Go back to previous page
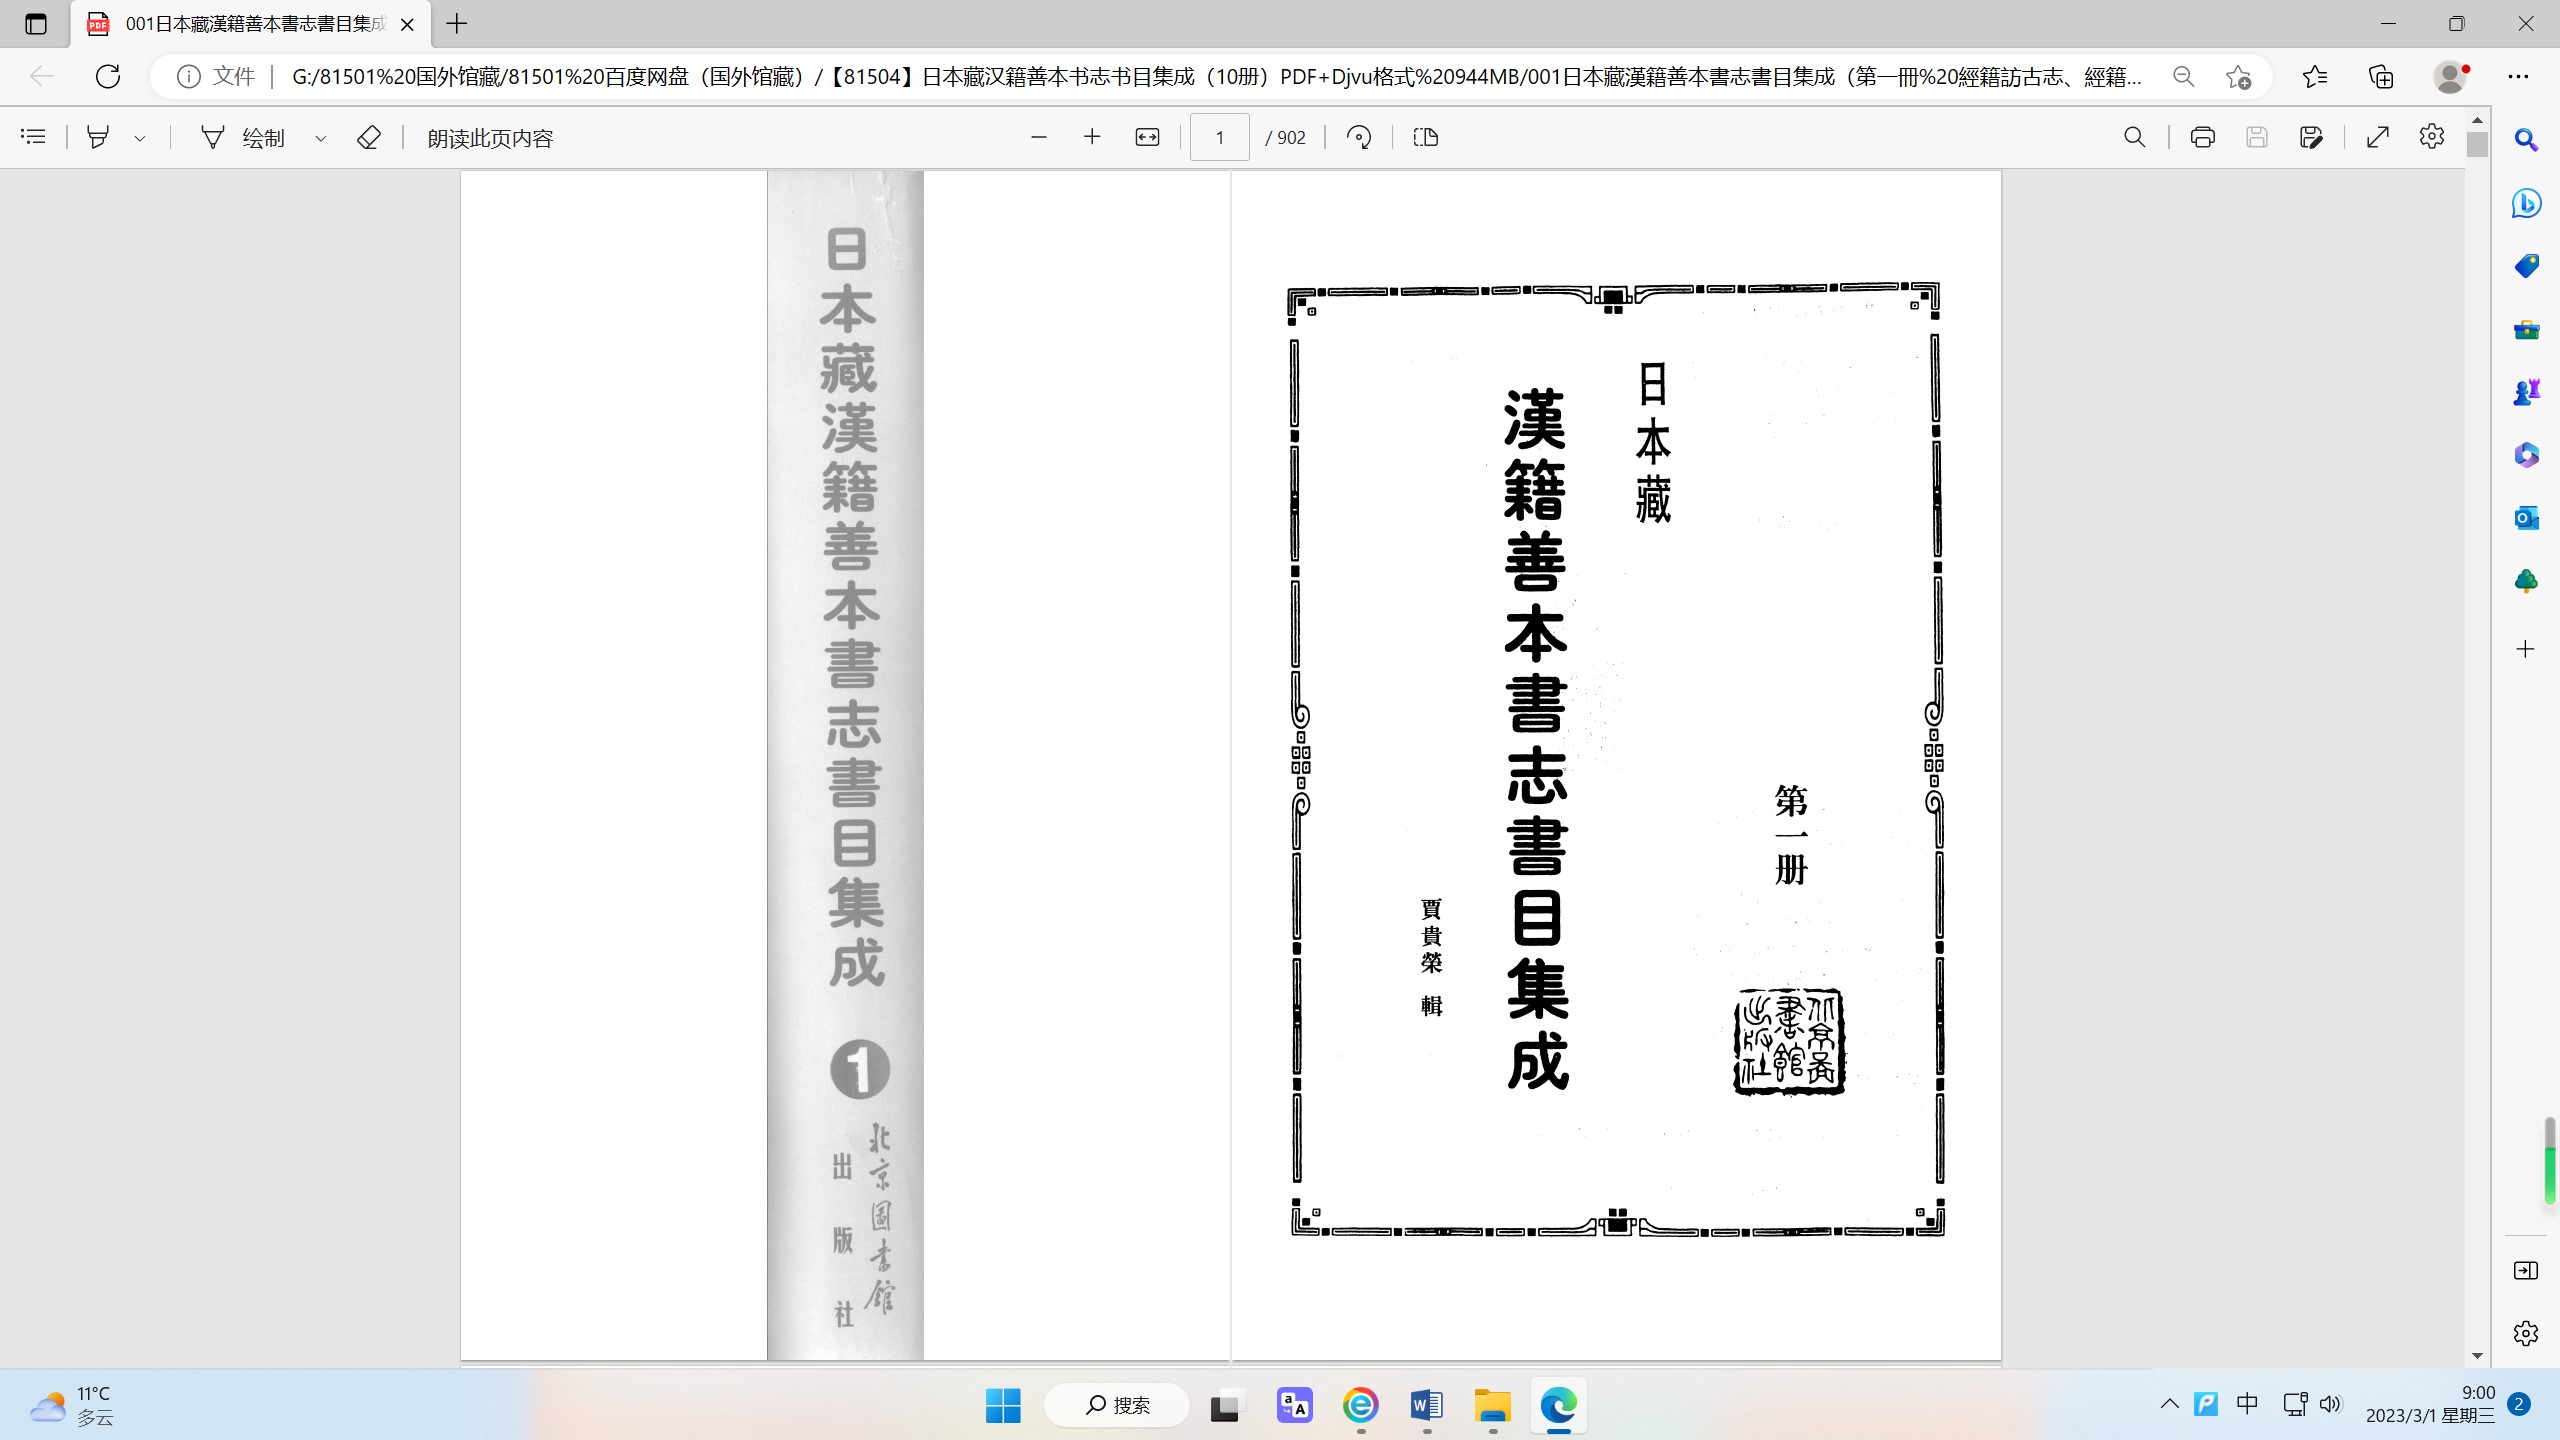2560x1440 pixels. (41, 76)
